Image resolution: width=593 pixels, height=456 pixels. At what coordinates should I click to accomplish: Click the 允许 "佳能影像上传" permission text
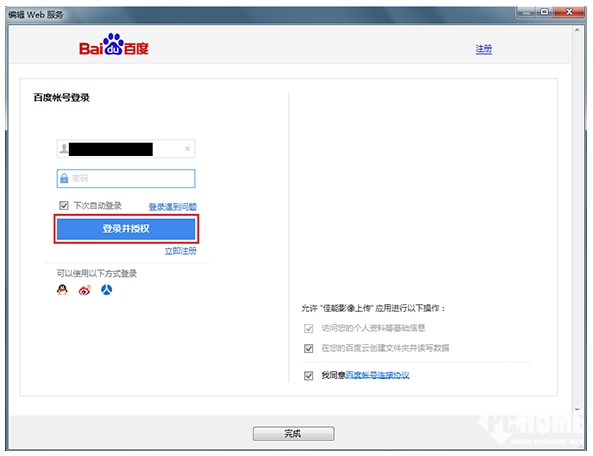(373, 308)
